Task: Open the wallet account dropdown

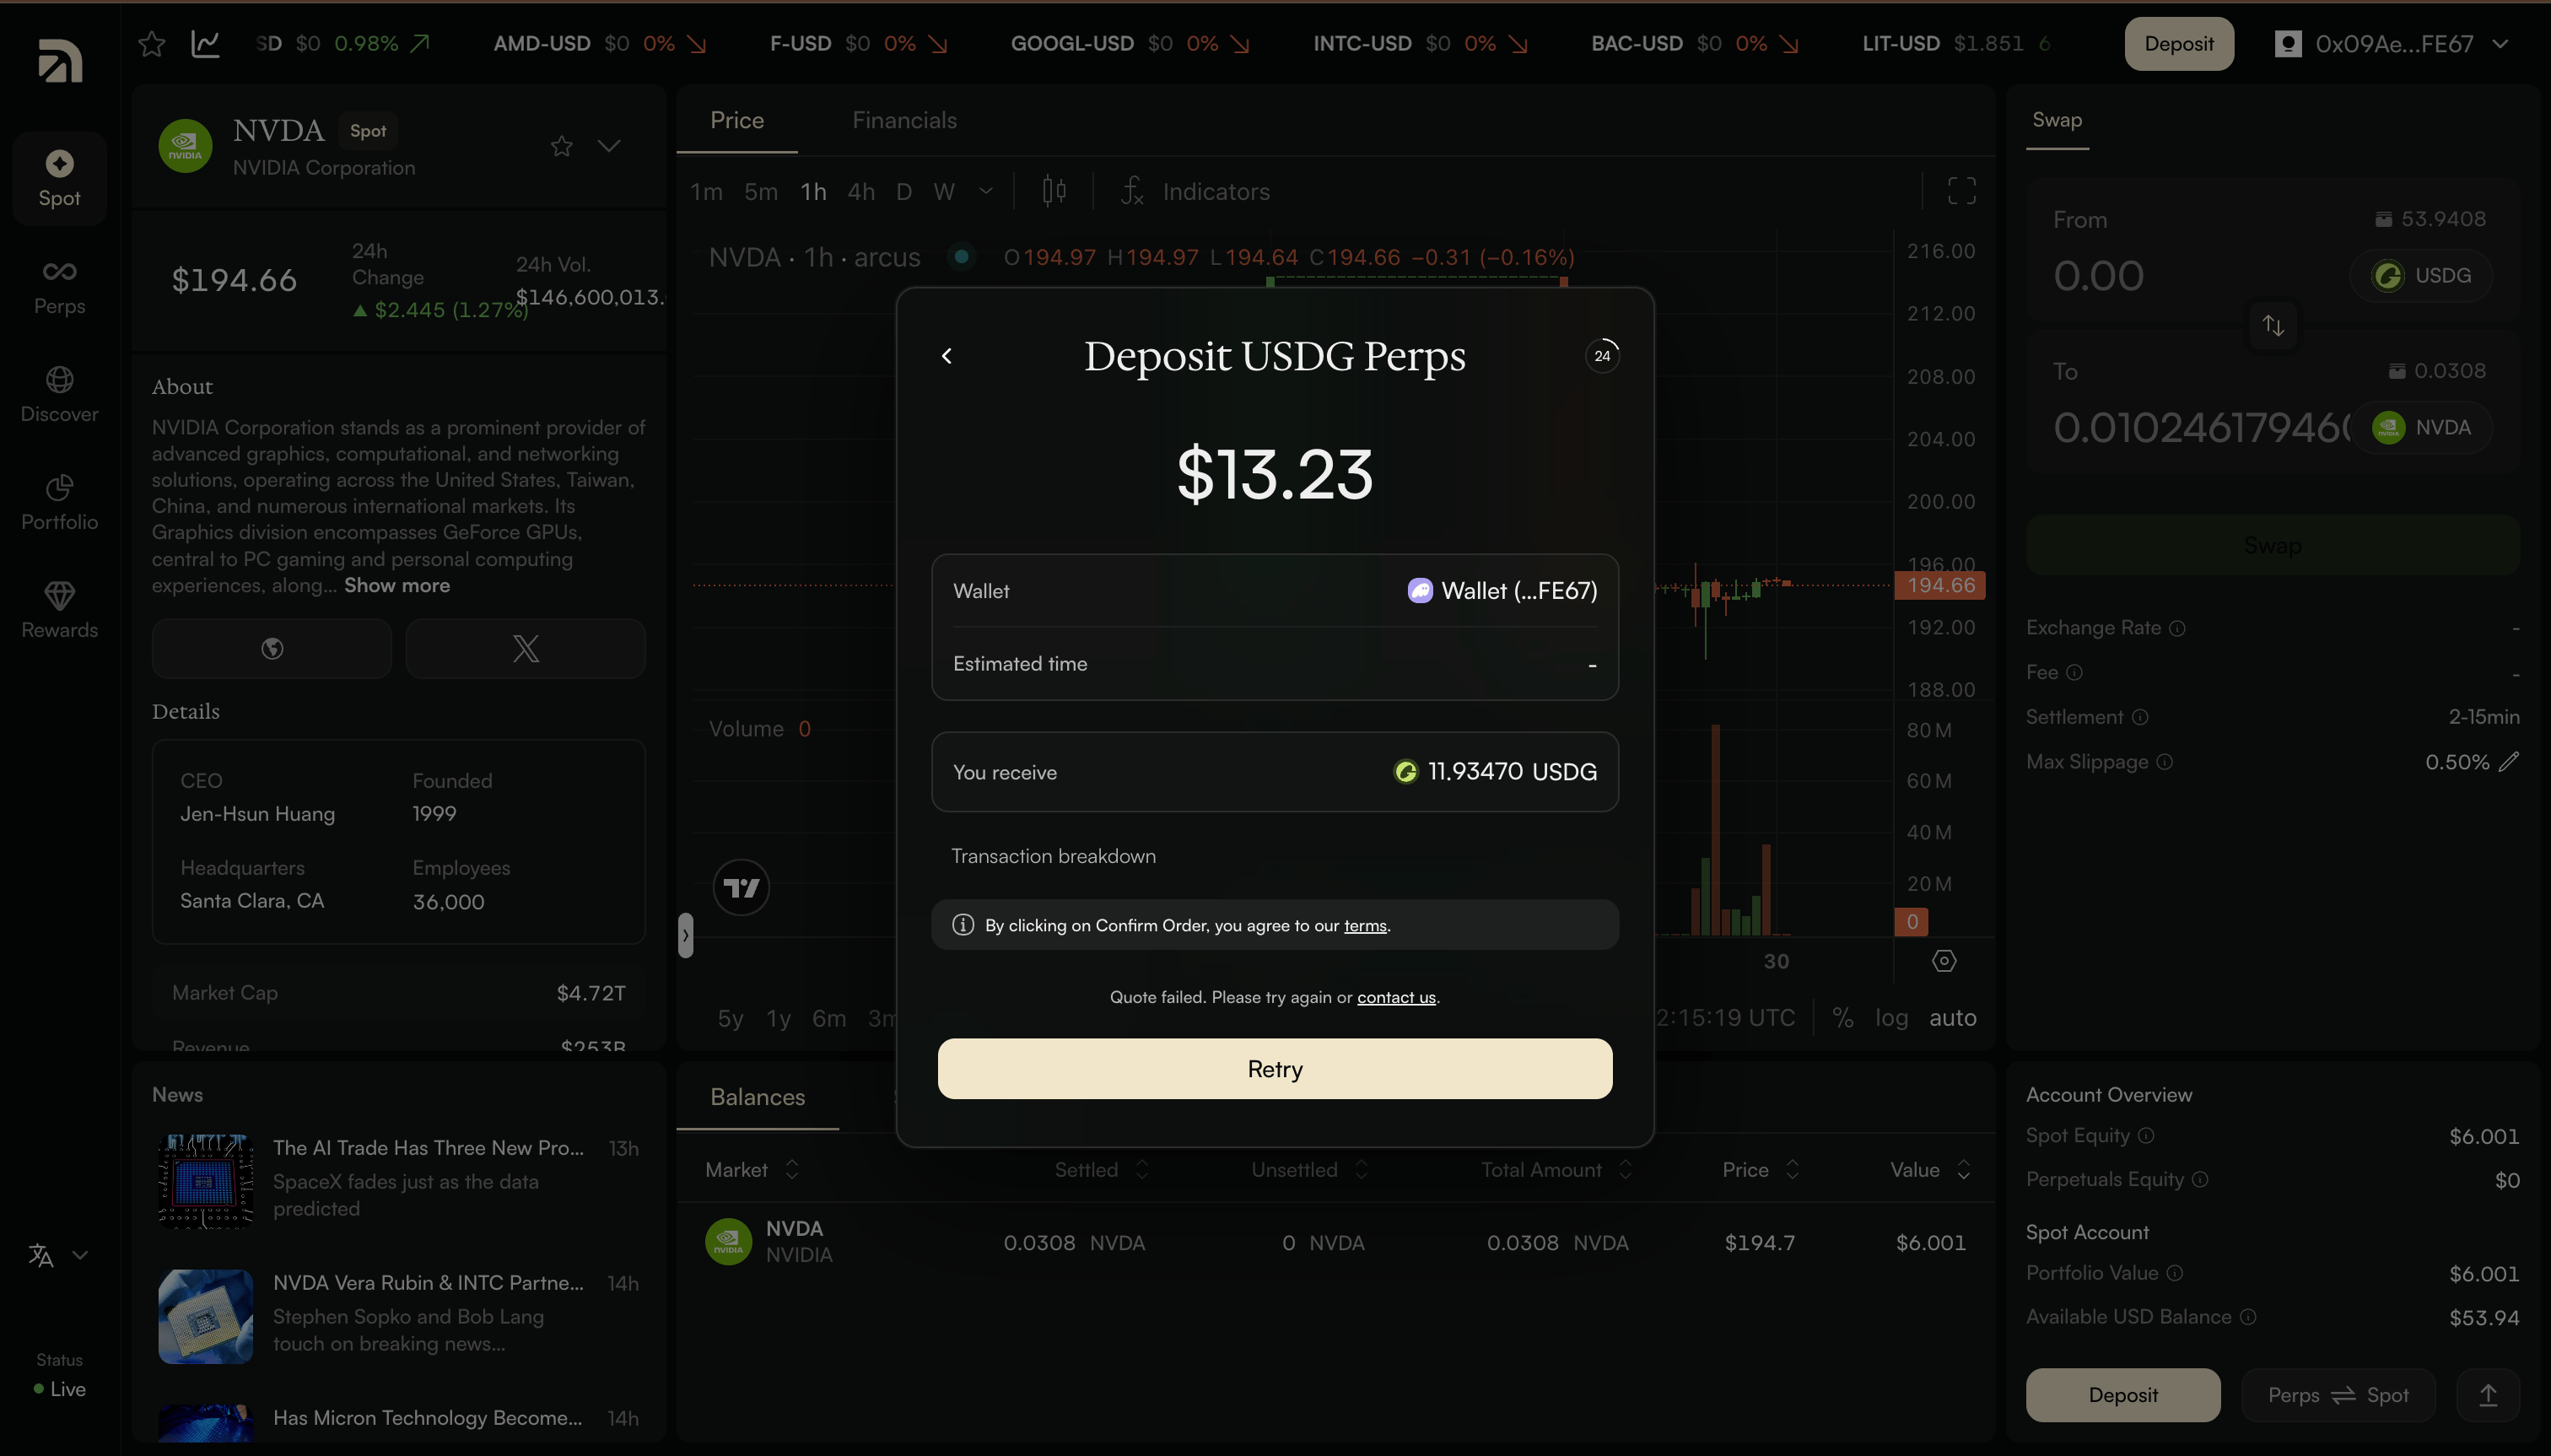Action: (2393, 44)
